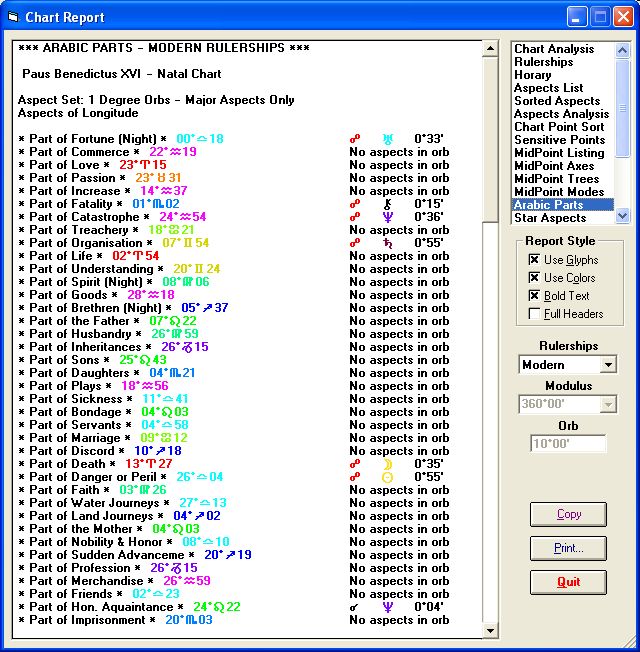Open the Rulerships dropdown showing Modern
640x652 pixels.
(x=608, y=365)
